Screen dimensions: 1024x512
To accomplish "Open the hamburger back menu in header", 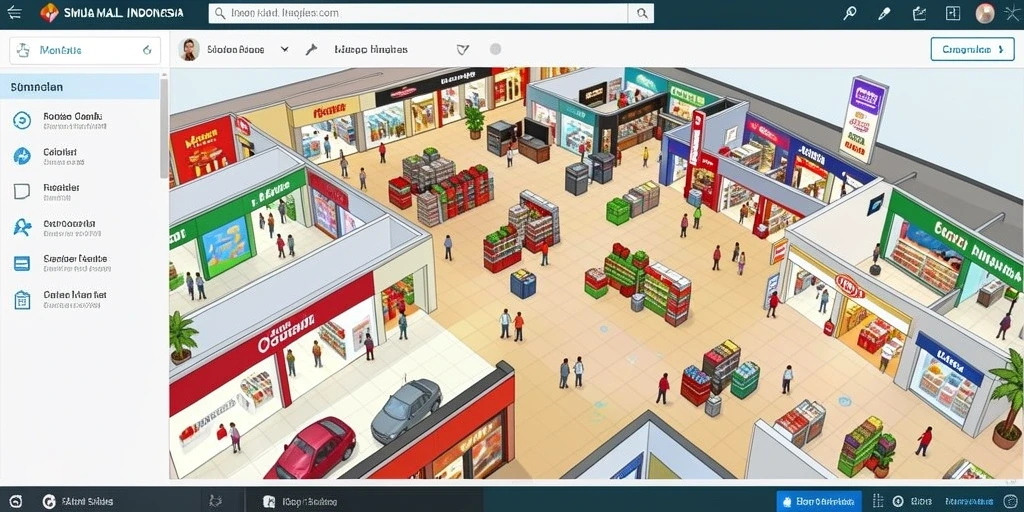I will click(14, 12).
